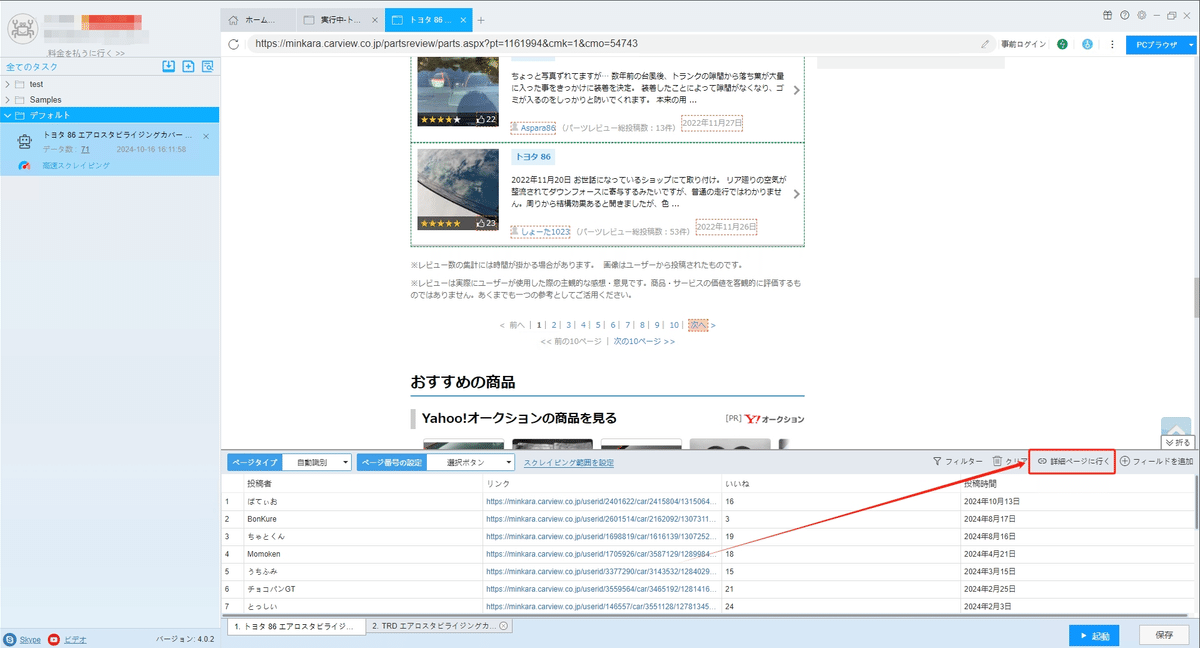
Task: Switch to the ホーム home tab
Action: point(258,20)
